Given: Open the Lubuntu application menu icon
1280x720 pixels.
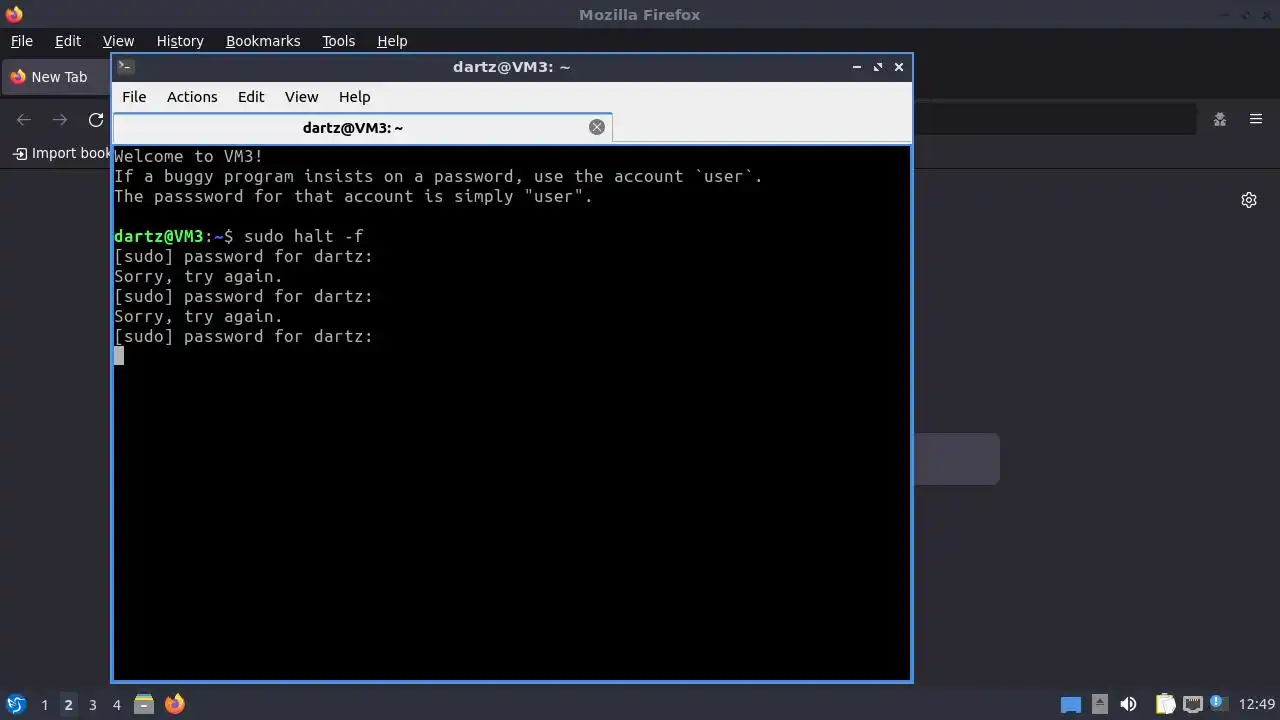Looking at the screenshot, I should tap(16, 704).
